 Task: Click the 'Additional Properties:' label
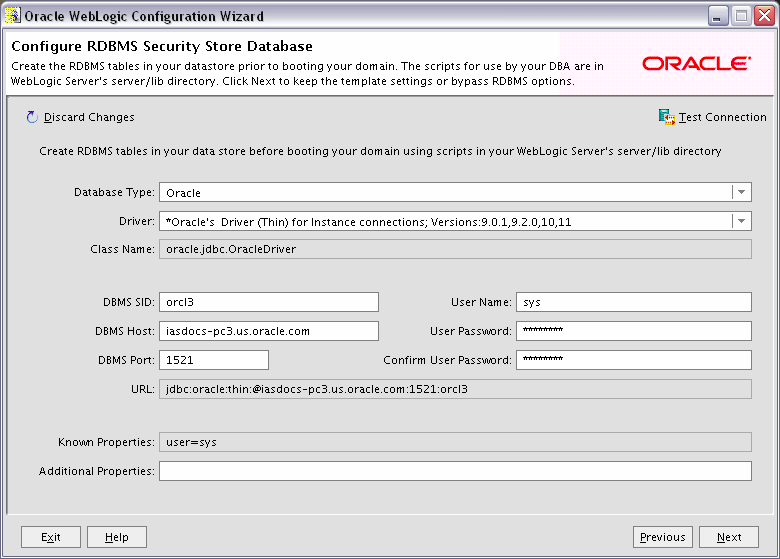97,471
